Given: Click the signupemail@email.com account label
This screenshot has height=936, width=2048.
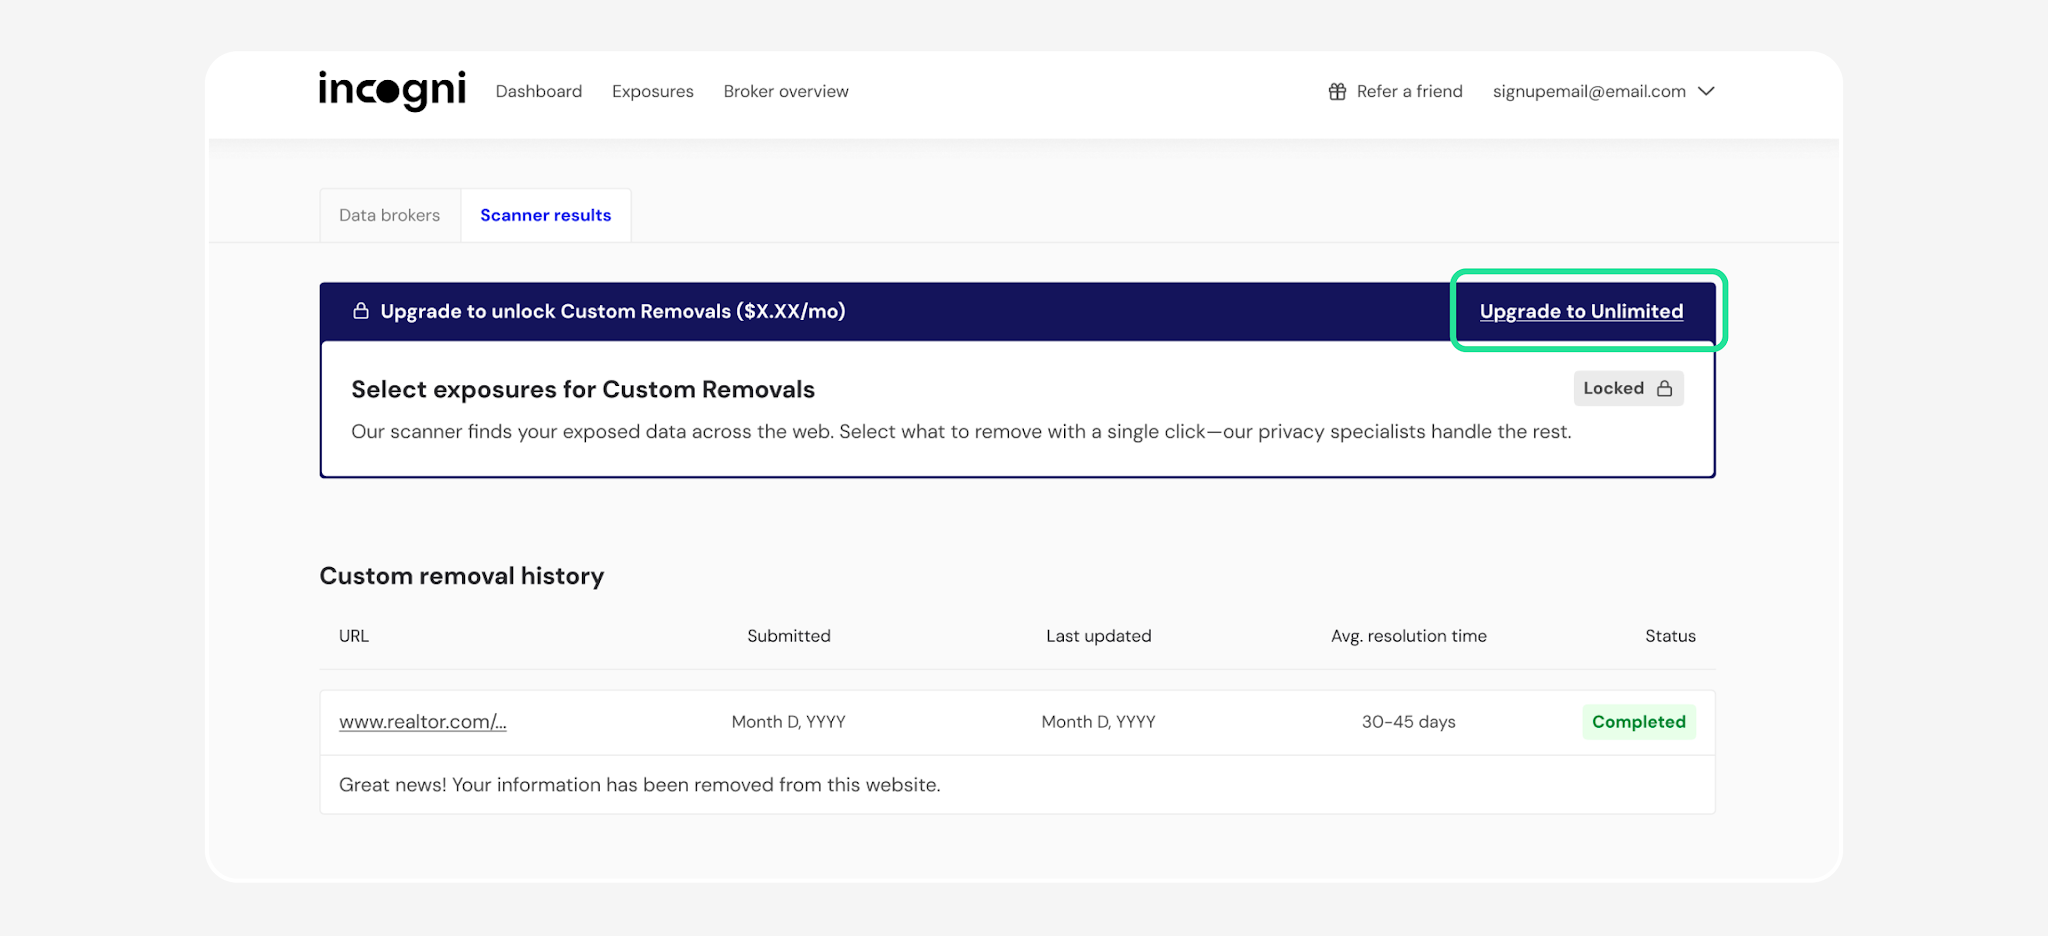Looking at the screenshot, I should tap(1589, 91).
